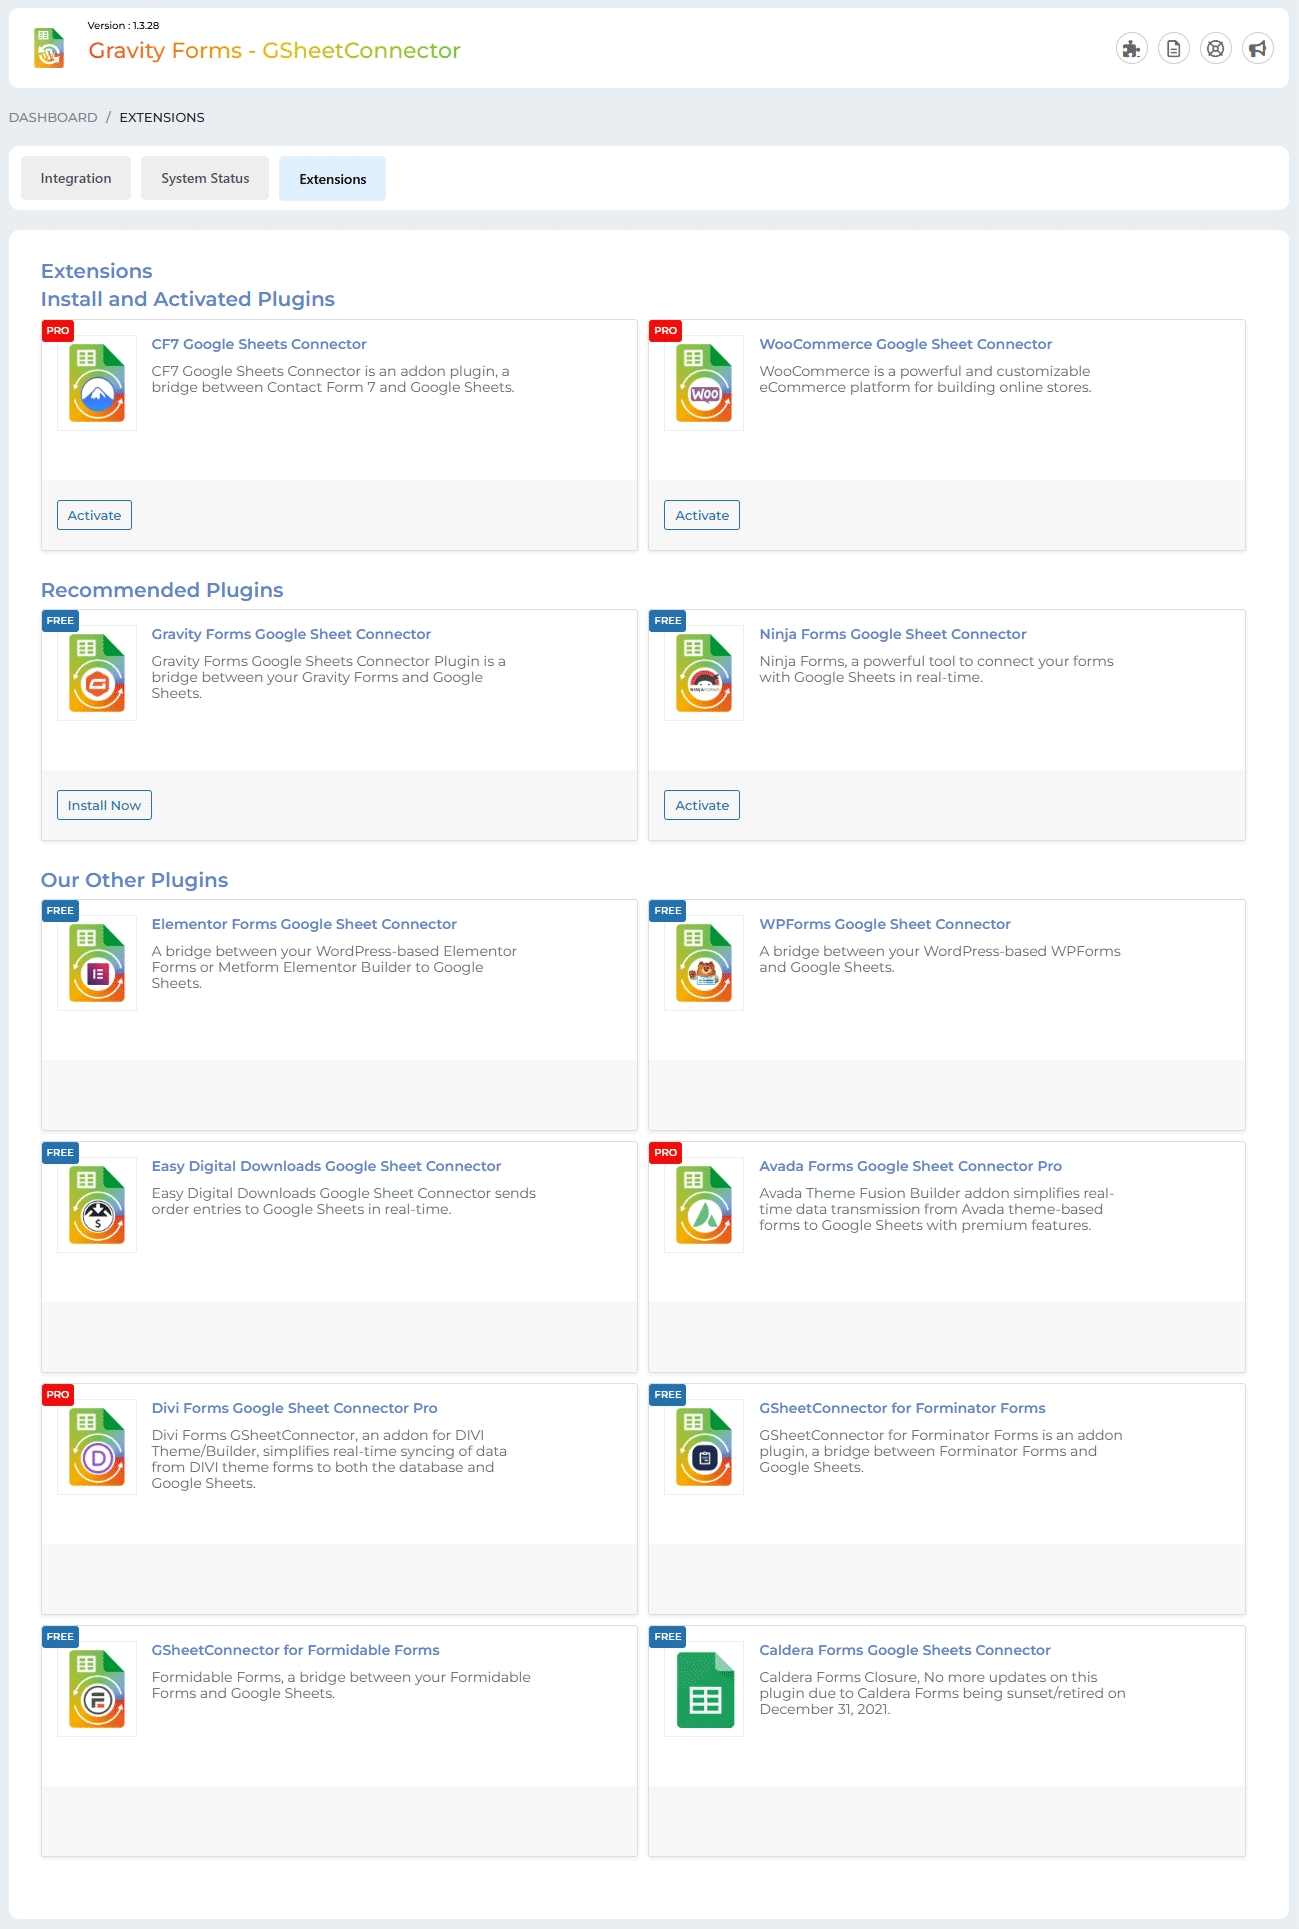The image size is (1299, 1929).
Task: Click the 'Recommended Plugins' section heading
Action: [162, 590]
